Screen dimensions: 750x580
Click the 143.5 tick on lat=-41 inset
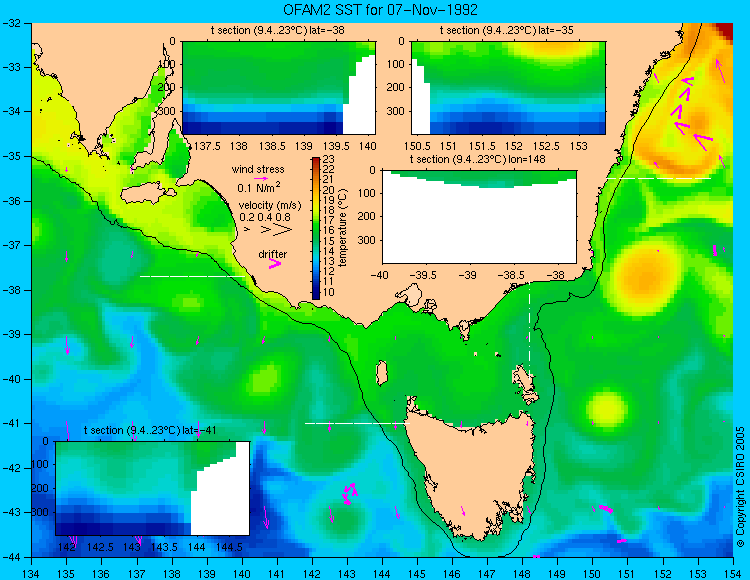165,547
